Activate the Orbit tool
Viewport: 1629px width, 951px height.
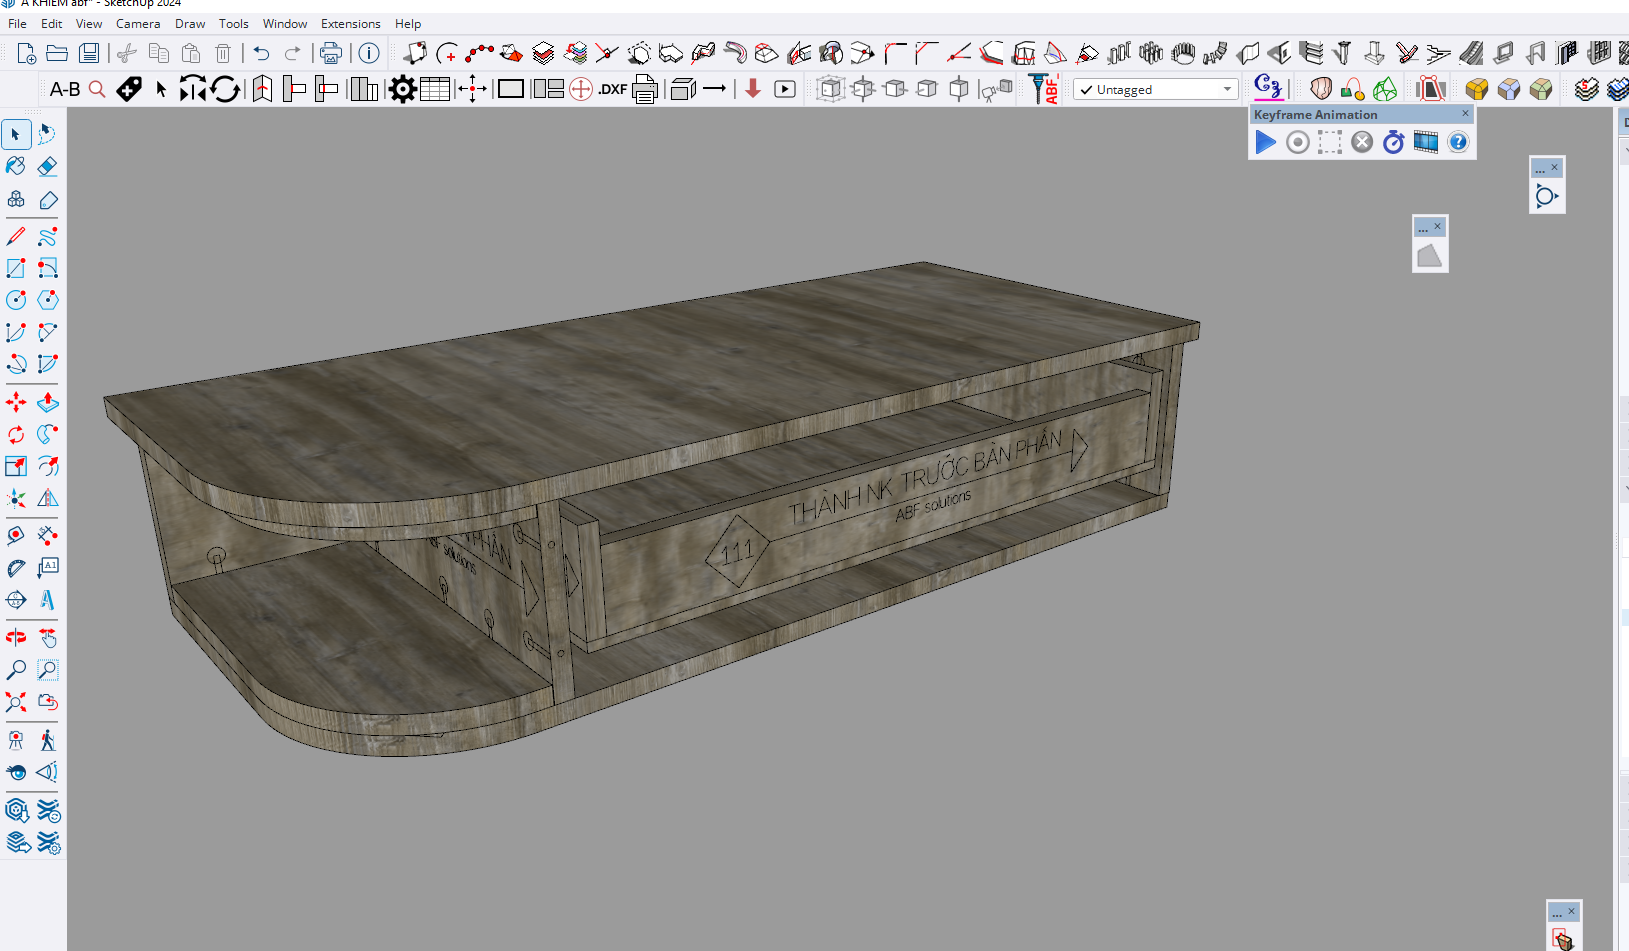coord(16,637)
